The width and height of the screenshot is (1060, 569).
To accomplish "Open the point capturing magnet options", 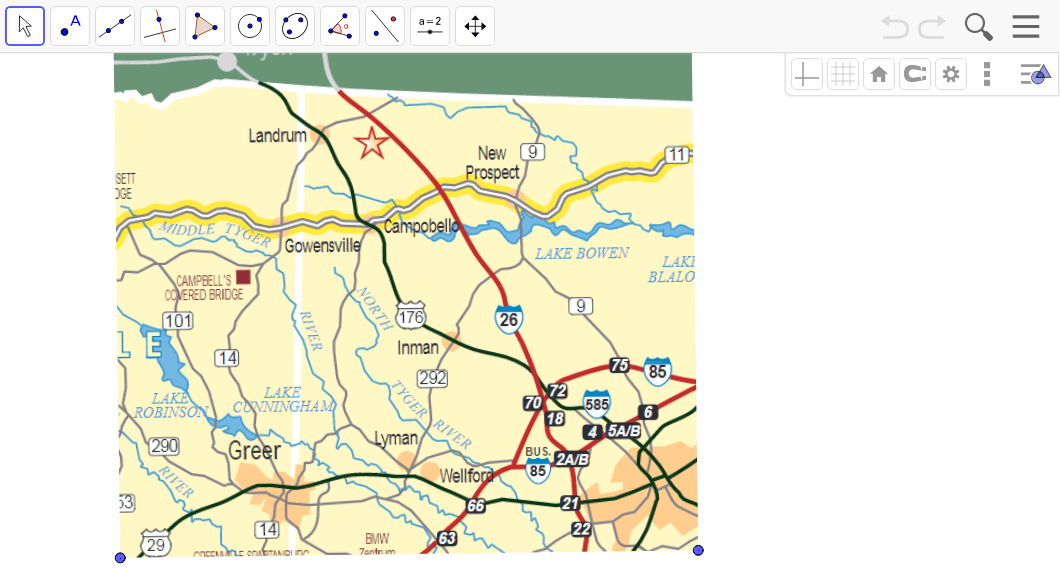I will 915,74.
